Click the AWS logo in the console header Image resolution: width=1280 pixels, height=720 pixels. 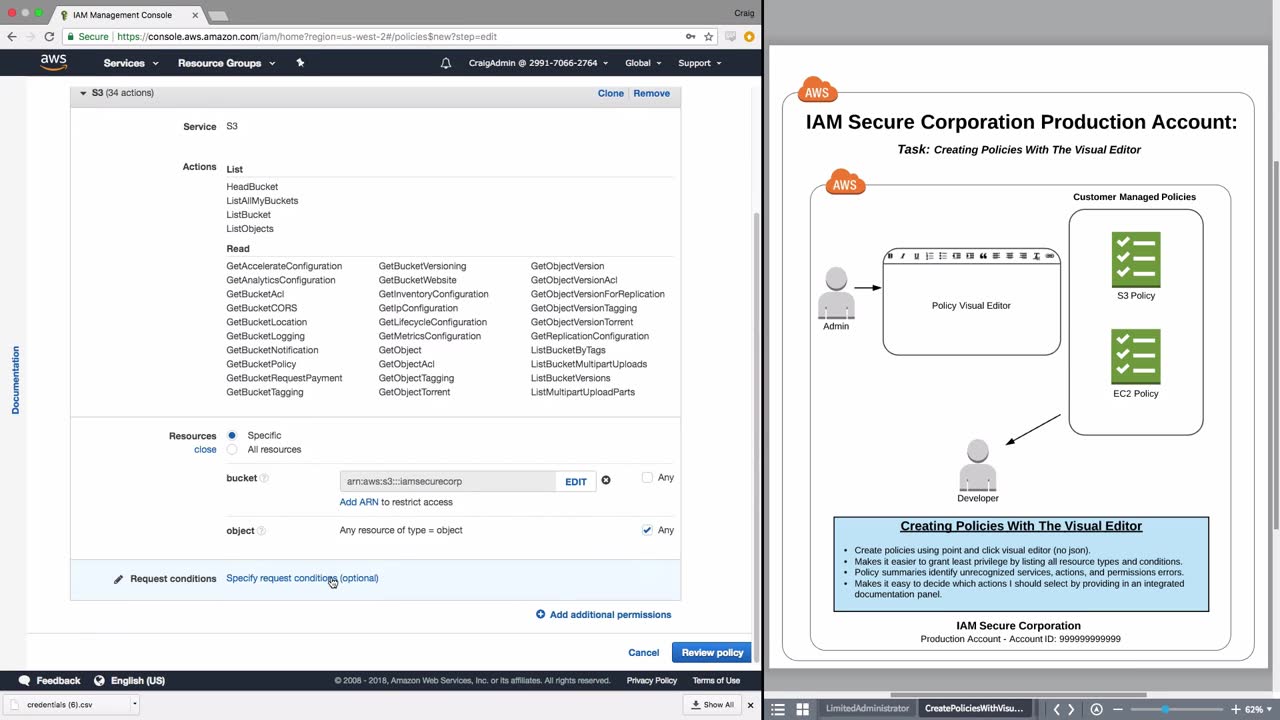(54, 62)
